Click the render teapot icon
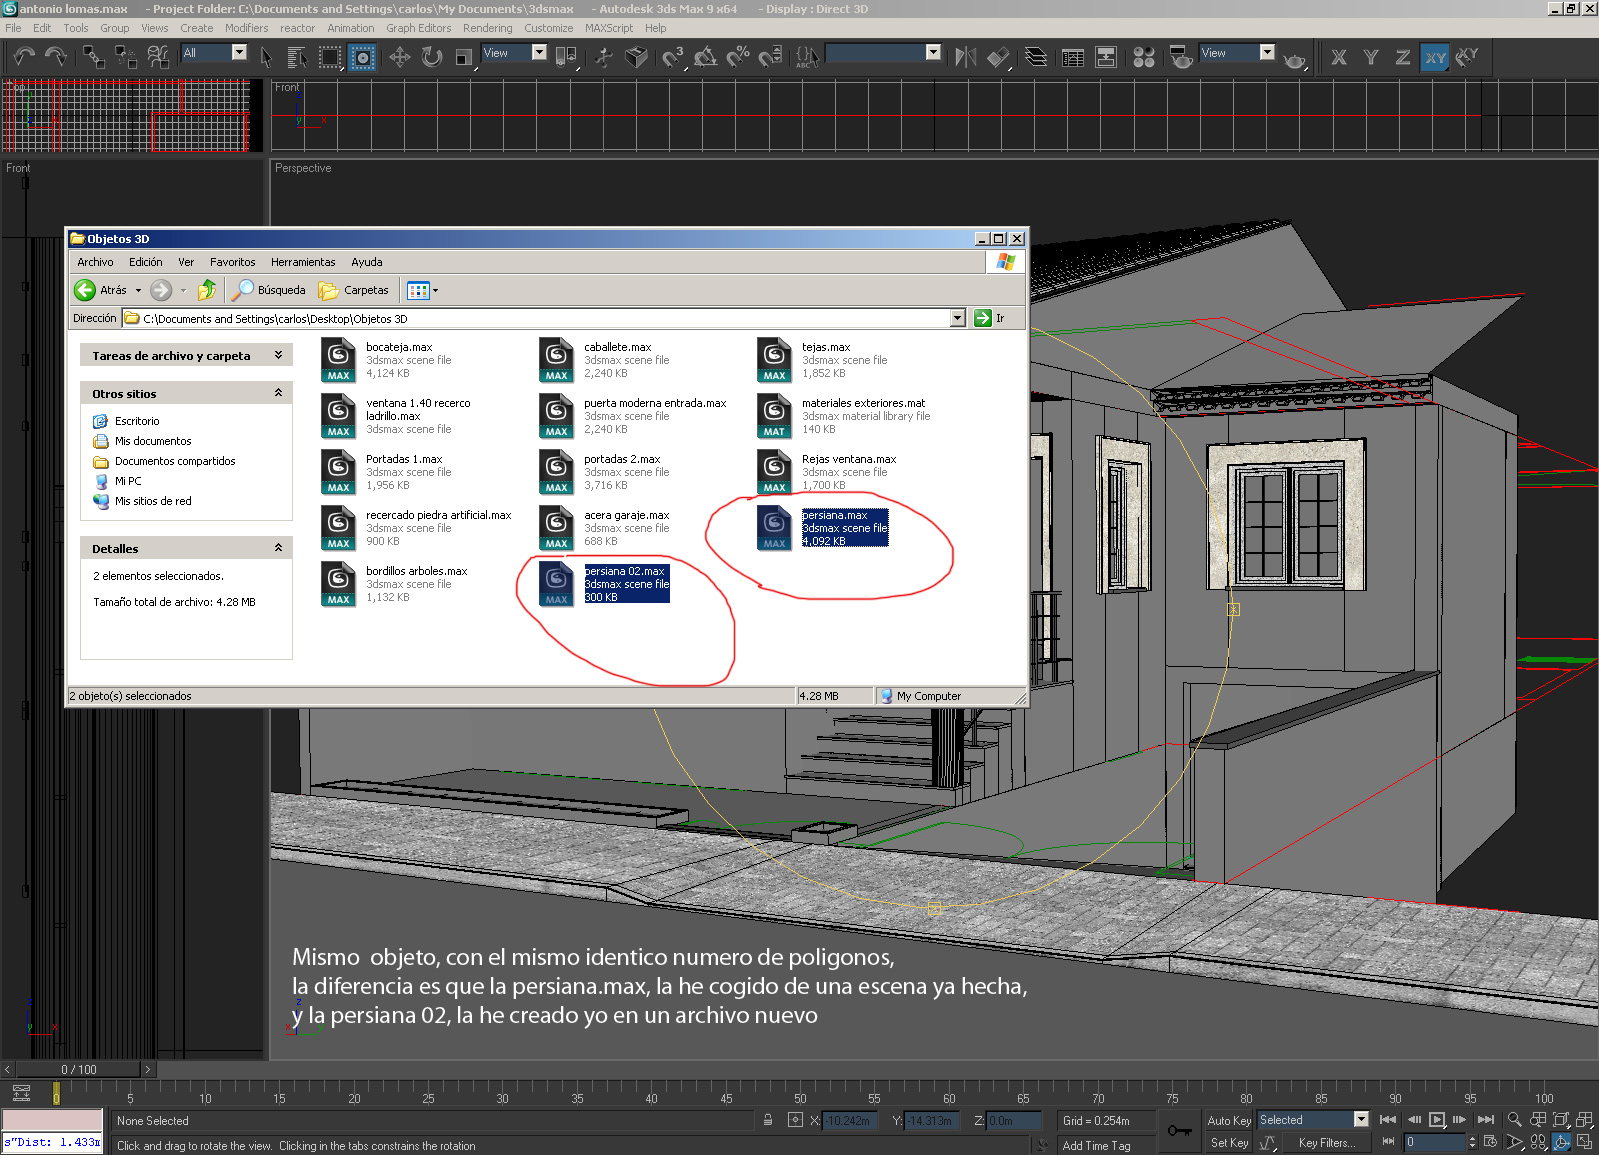 (1294, 60)
